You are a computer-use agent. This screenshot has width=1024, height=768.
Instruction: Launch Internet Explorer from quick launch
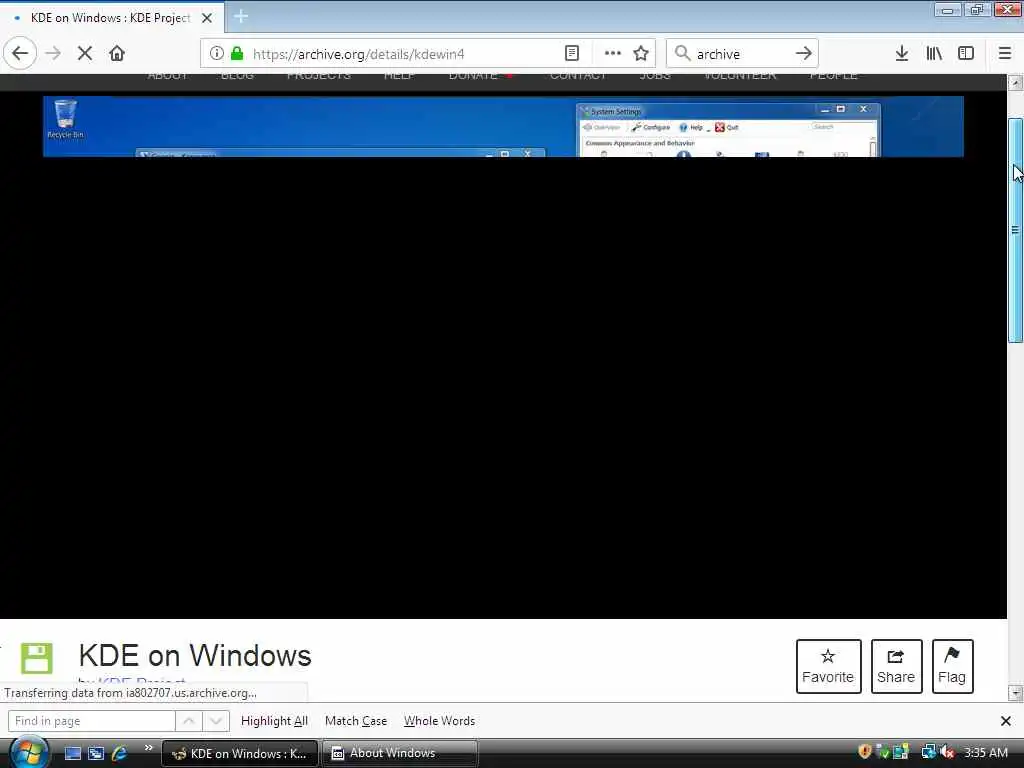tap(119, 754)
